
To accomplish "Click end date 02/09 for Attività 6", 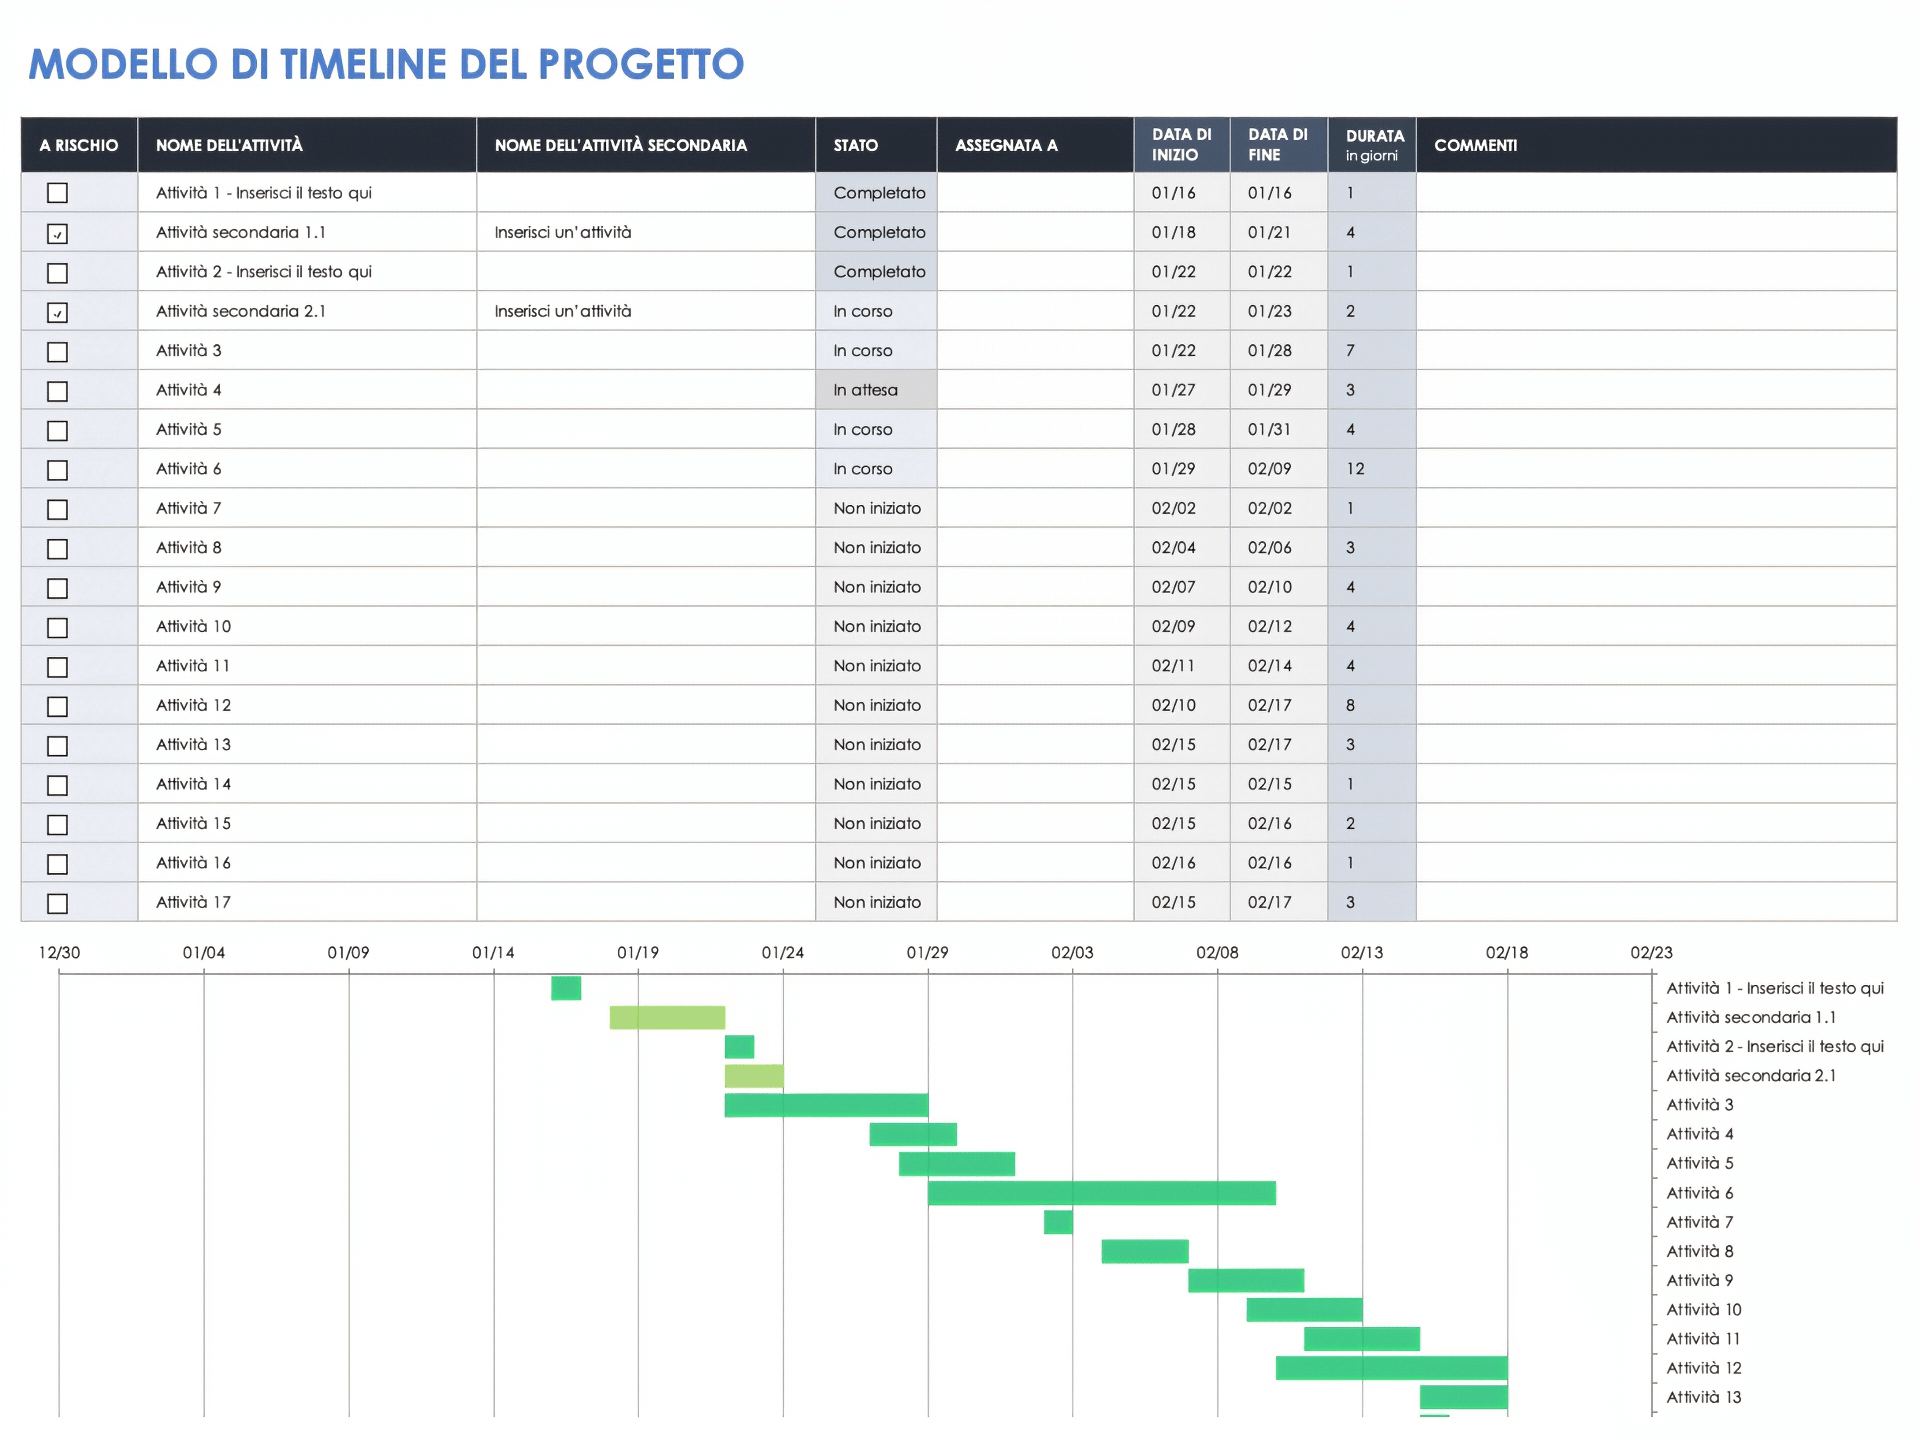I will [x=1279, y=469].
